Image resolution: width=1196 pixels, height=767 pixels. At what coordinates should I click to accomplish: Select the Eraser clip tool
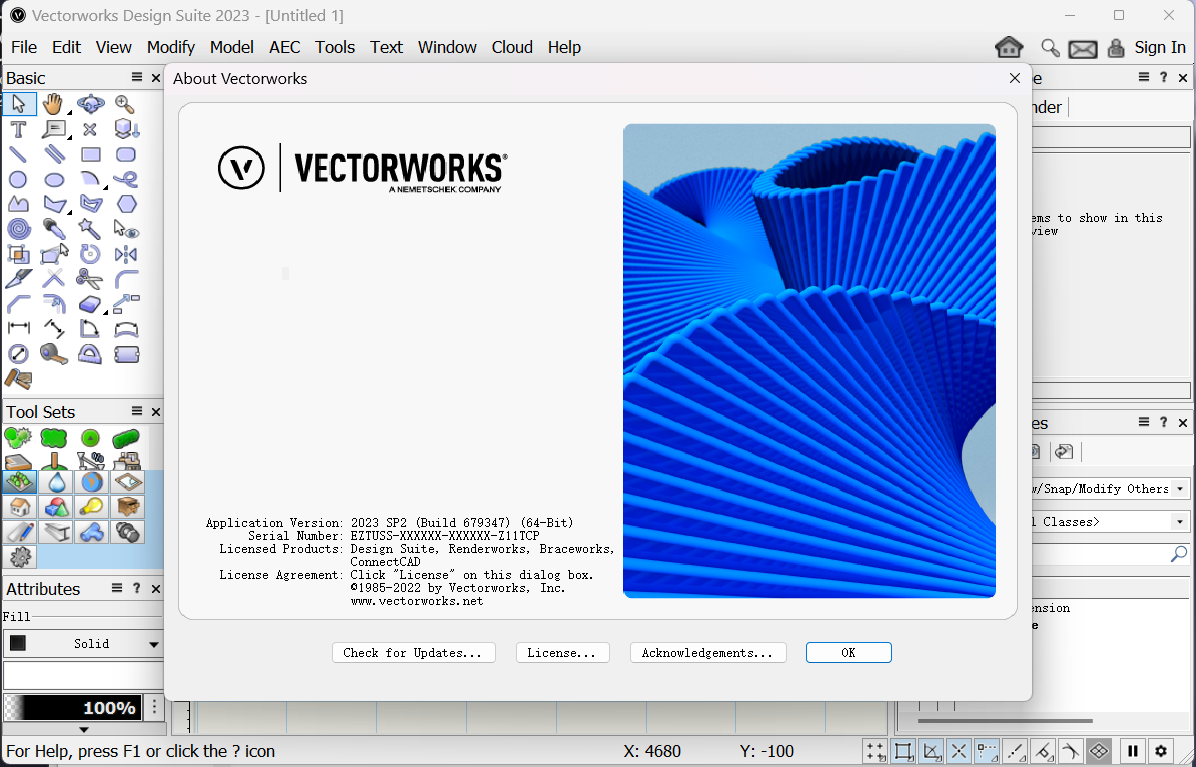tap(90, 303)
